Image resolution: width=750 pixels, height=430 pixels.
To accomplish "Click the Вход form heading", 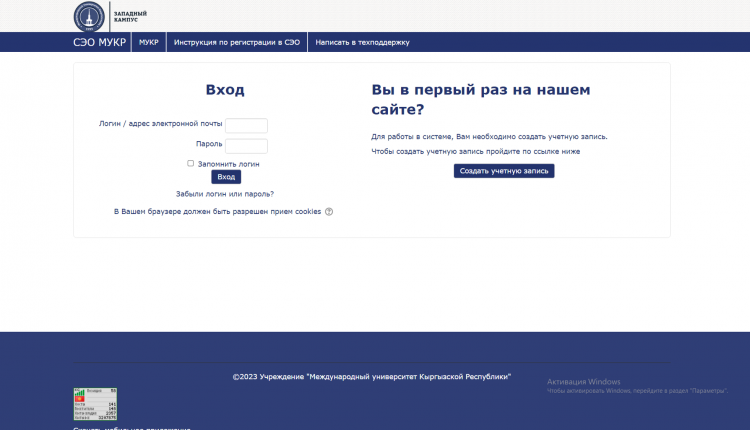I will click(x=224, y=90).
